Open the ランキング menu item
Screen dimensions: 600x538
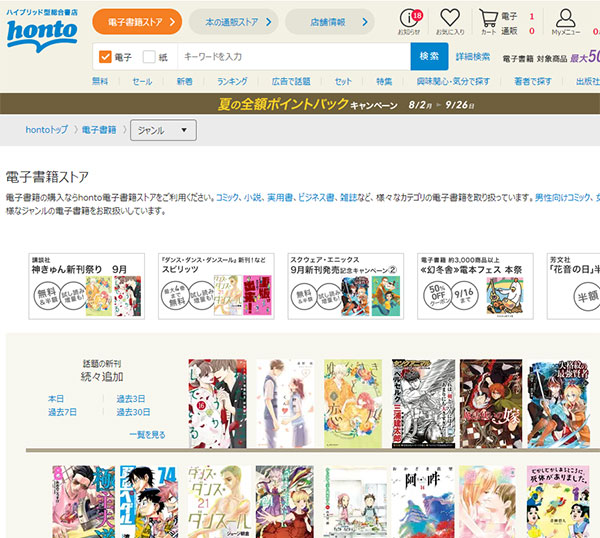[232, 81]
